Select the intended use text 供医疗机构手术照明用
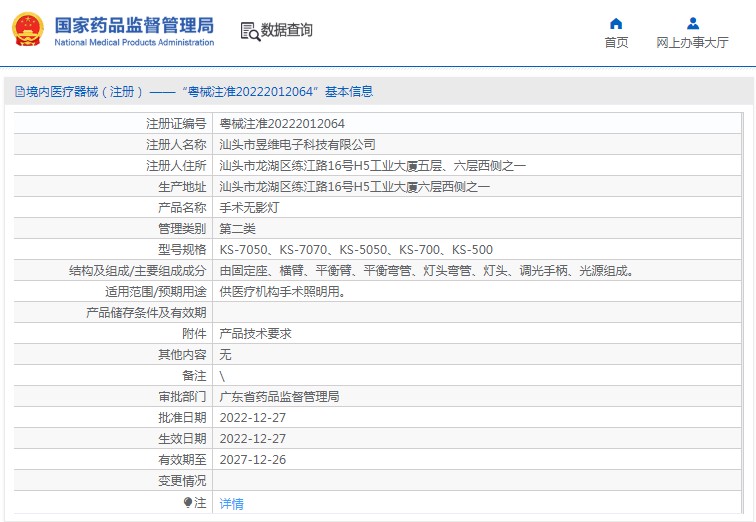 pos(283,292)
